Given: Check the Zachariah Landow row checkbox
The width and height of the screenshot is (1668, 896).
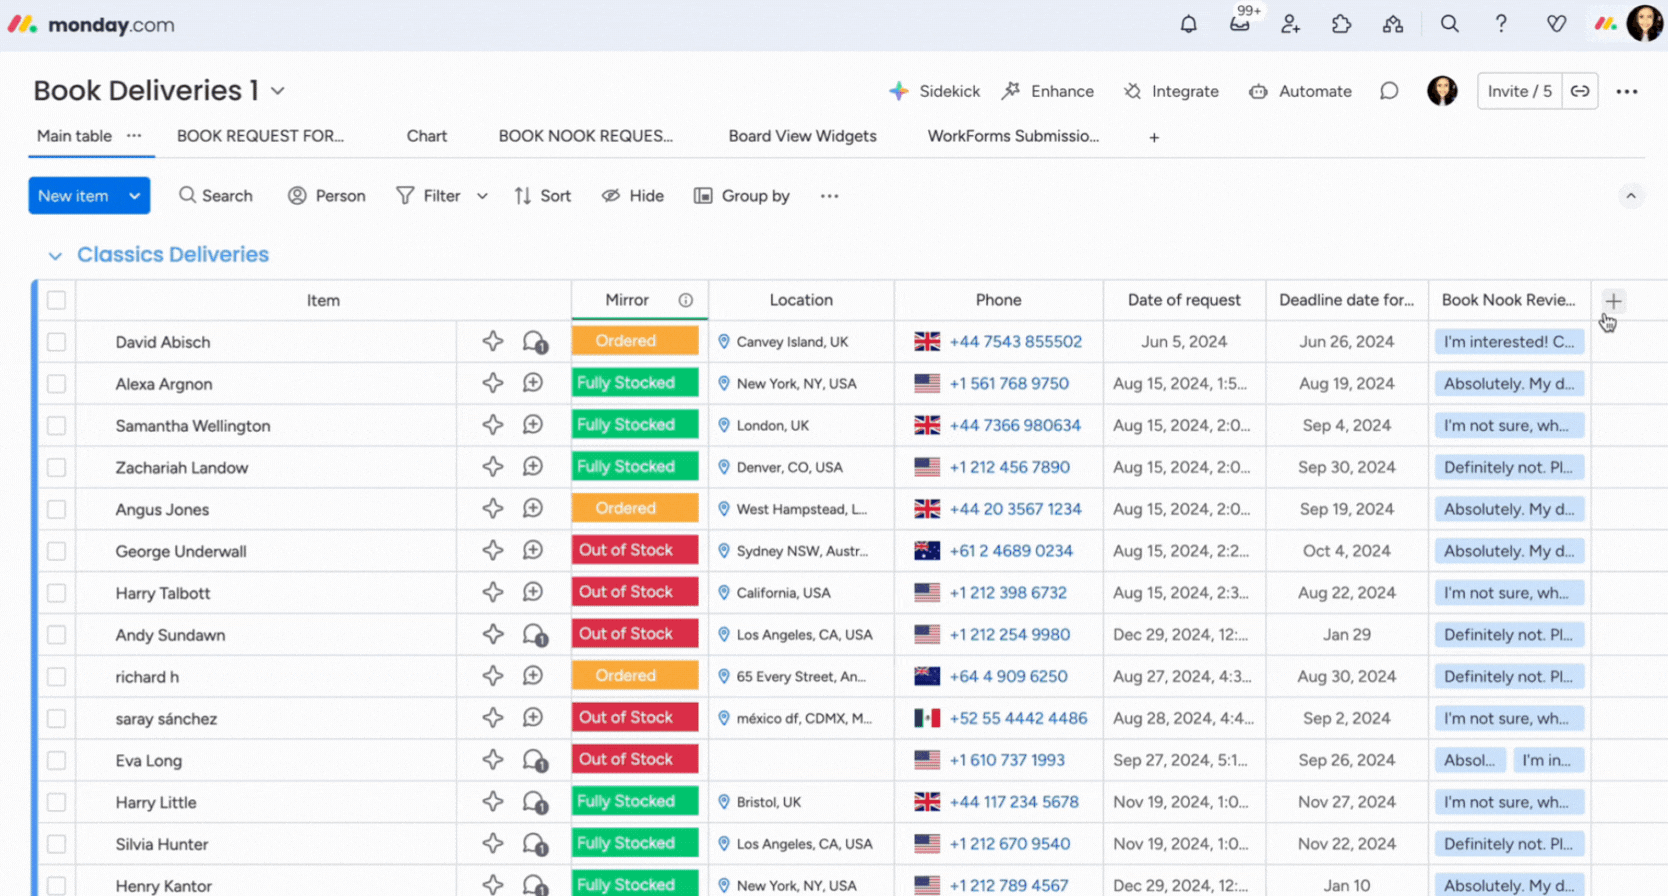Looking at the screenshot, I should click(57, 468).
